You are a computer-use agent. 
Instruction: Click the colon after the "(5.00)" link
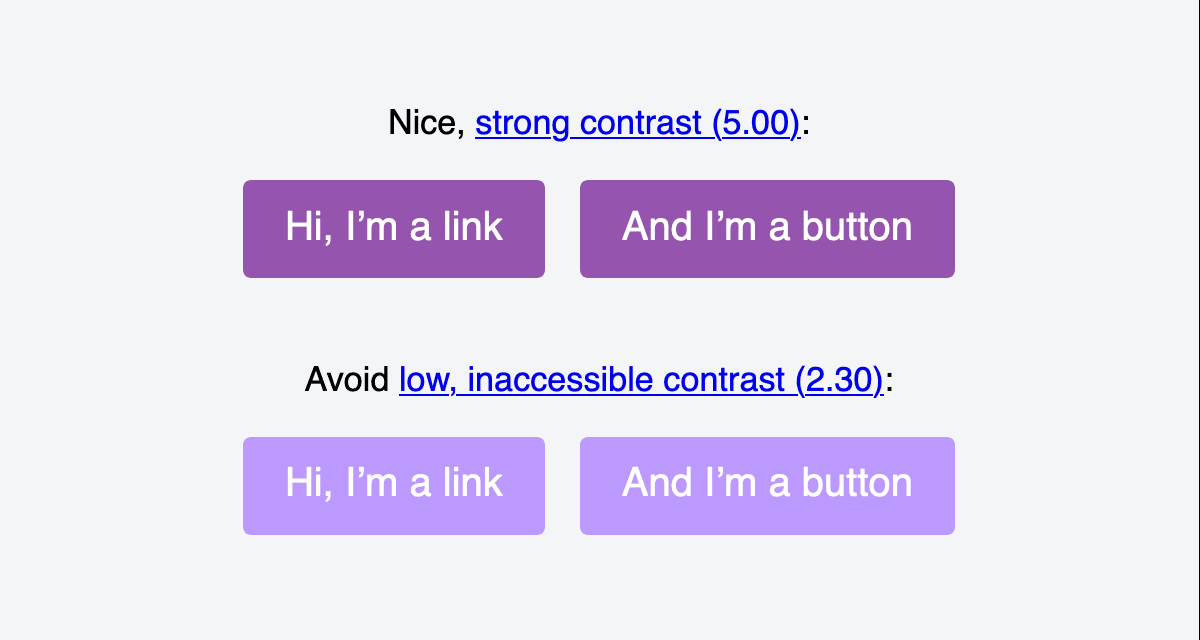[x=806, y=126]
